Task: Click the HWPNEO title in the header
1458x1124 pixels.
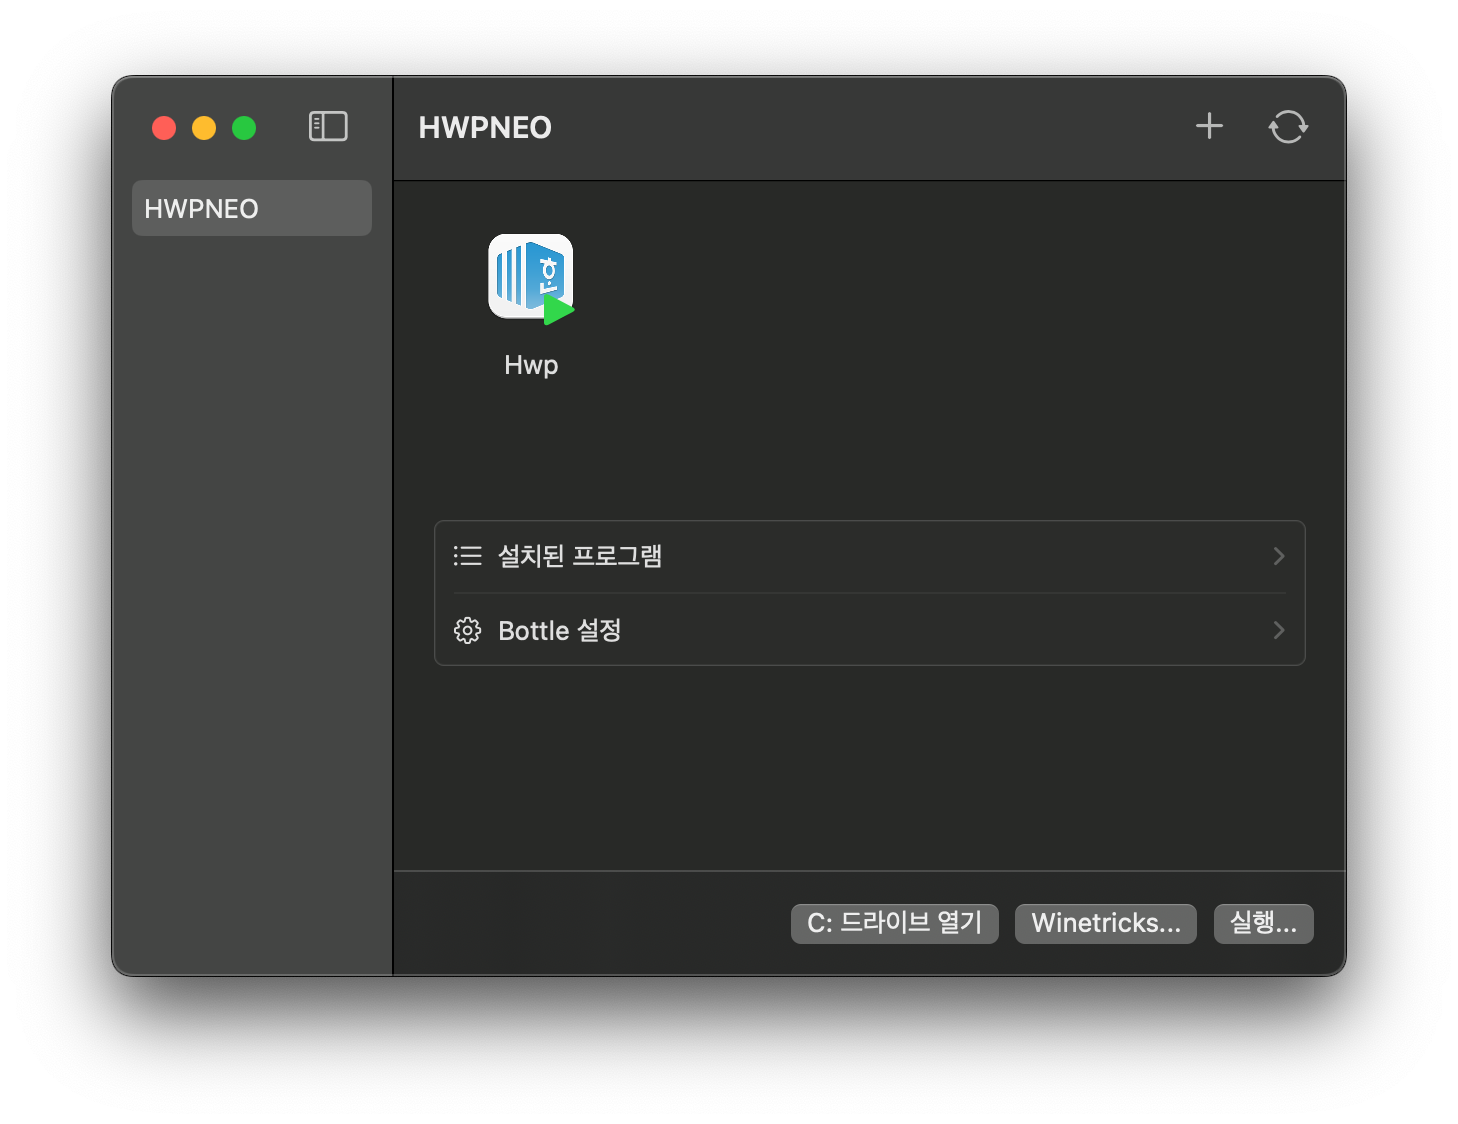Action: [485, 127]
